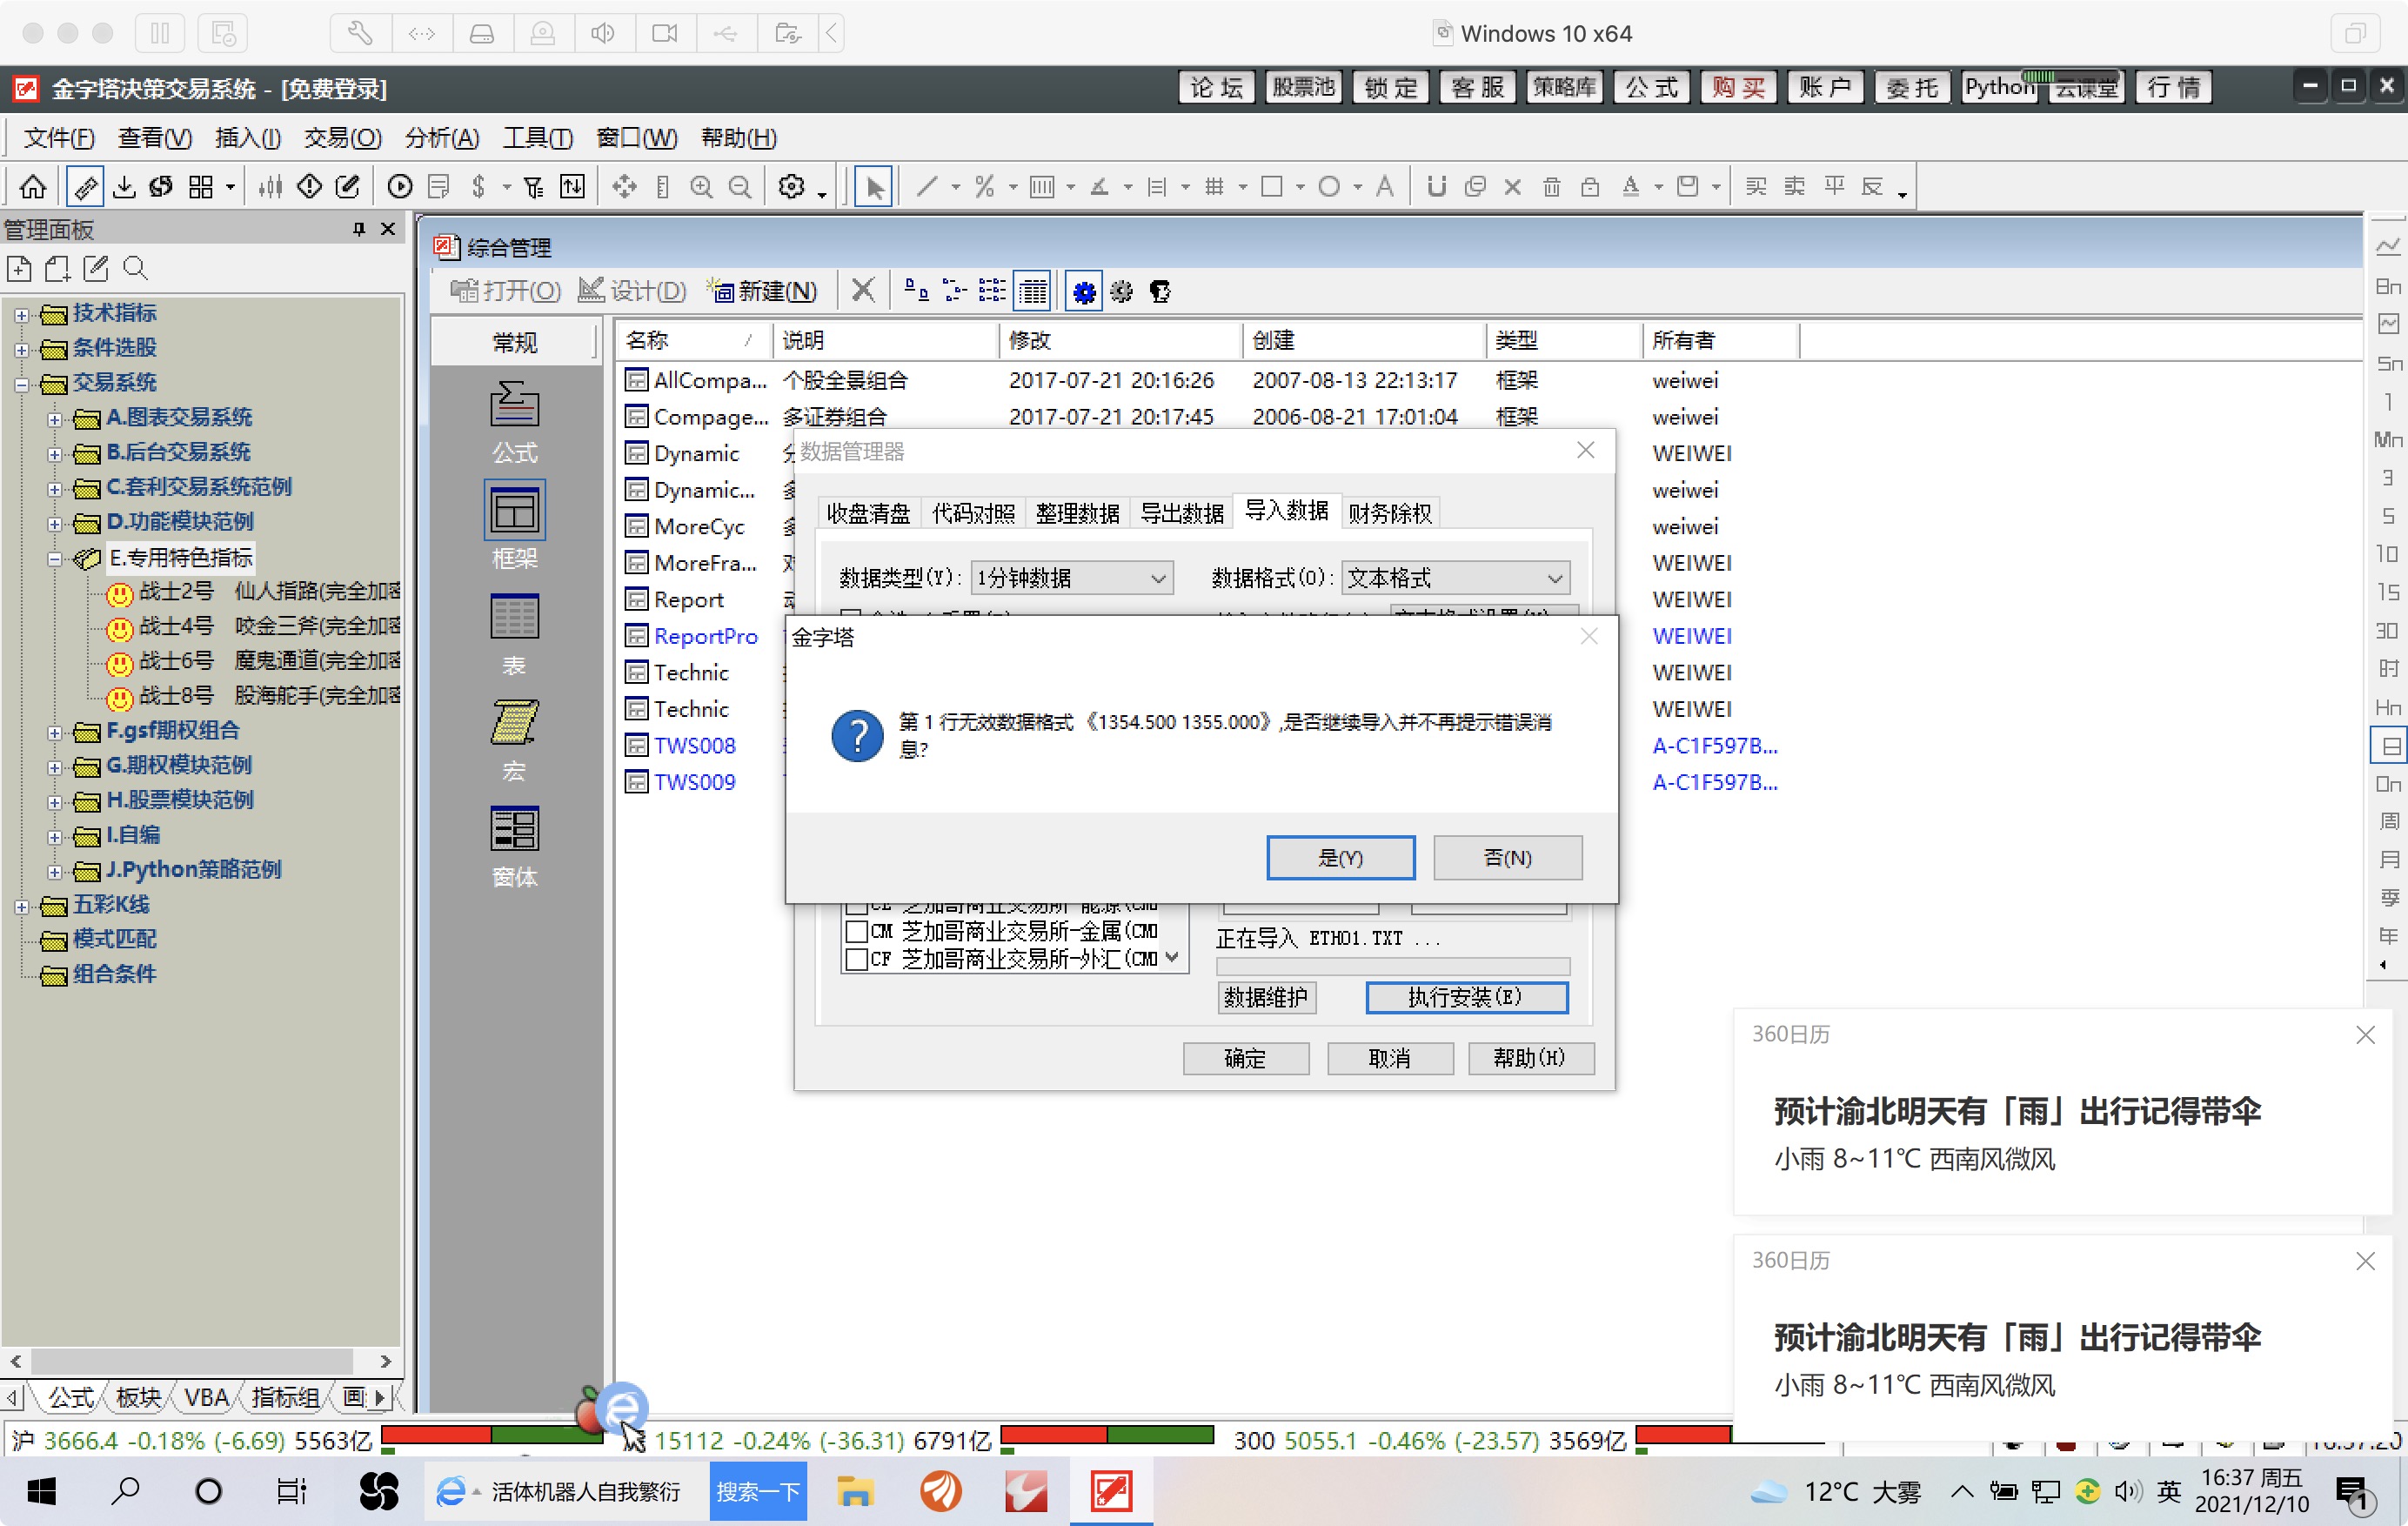
Task: Collapse the E.专用特色指标 folder
Action: (x=55, y=559)
